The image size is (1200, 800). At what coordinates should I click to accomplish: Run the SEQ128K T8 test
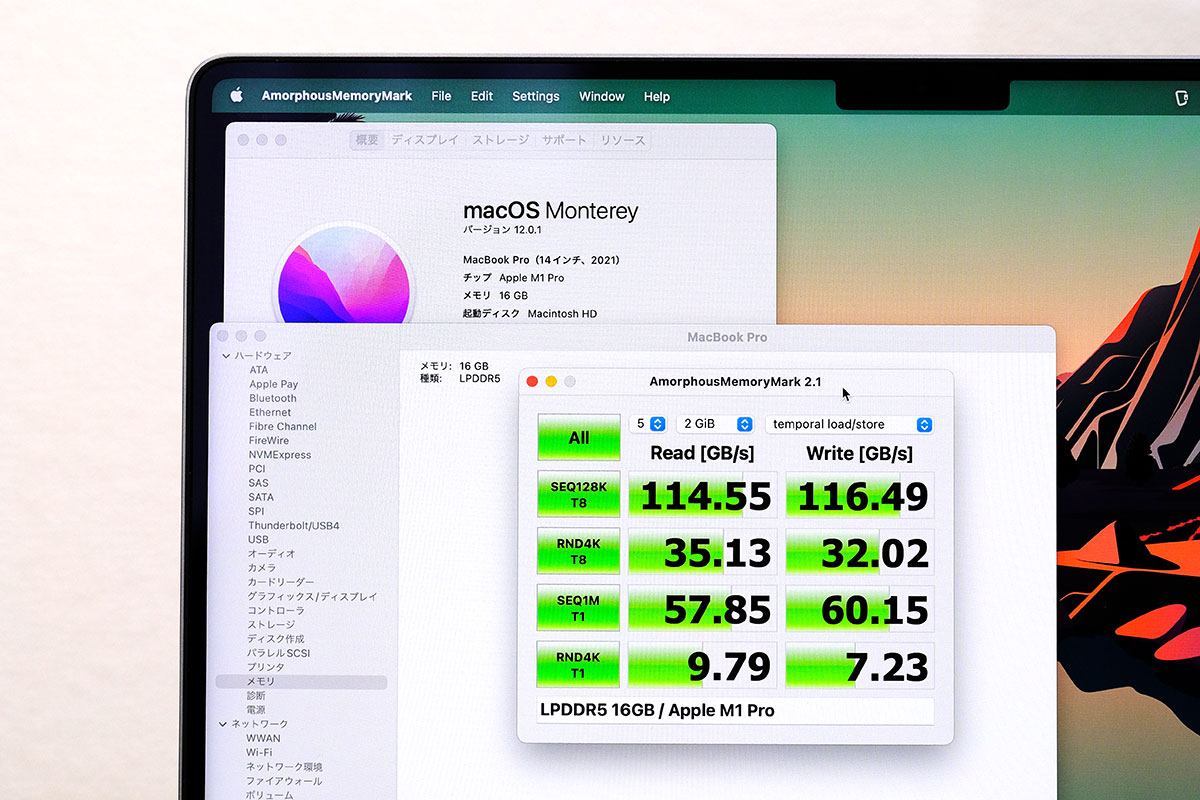pyautogui.click(x=579, y=494)
